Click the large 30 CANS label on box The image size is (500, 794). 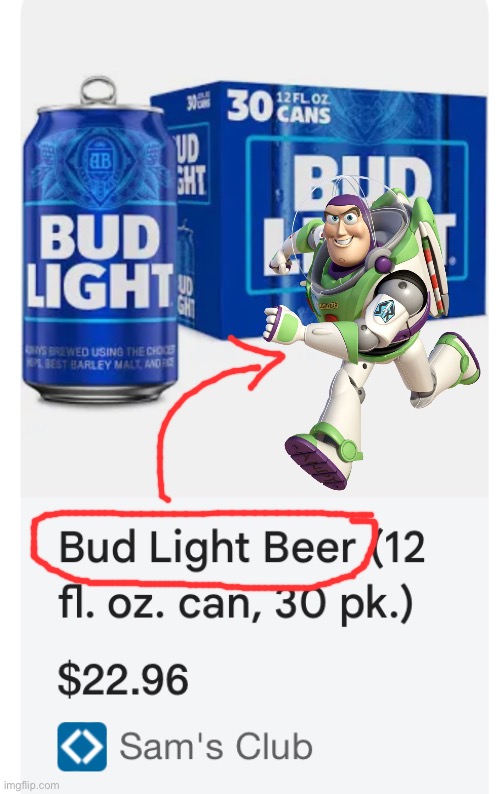coord(279,107)
